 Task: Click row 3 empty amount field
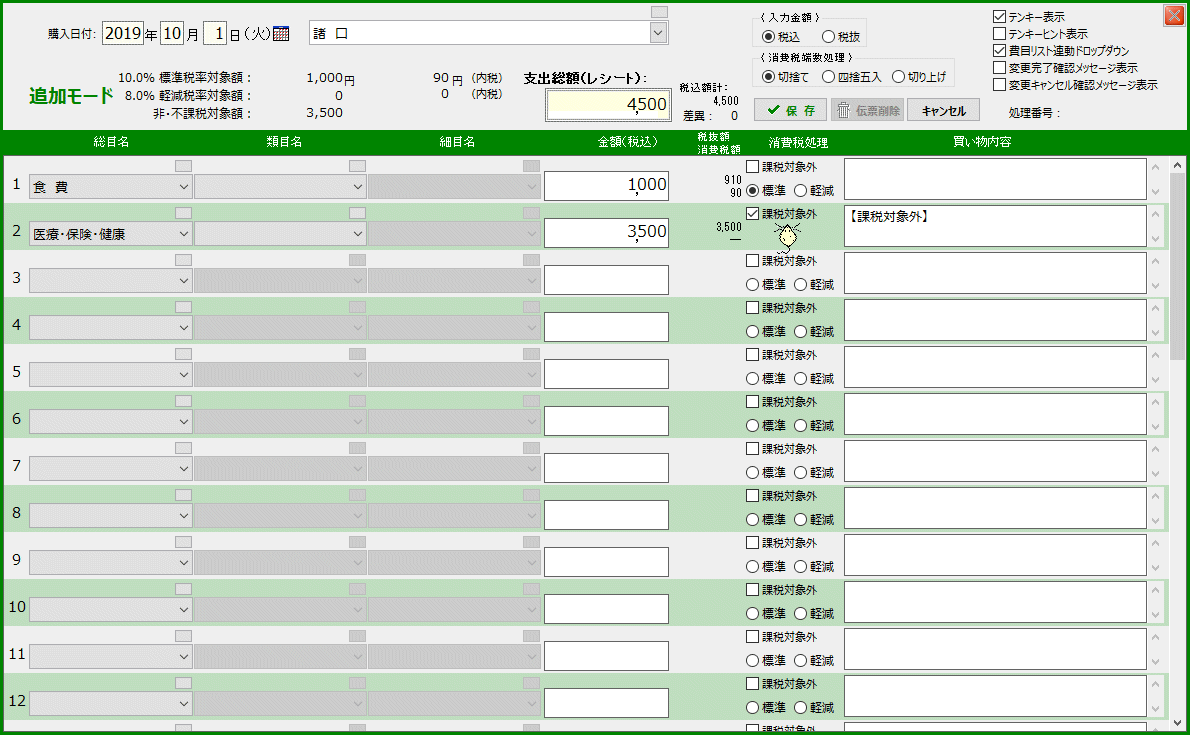tap(606, 279)
